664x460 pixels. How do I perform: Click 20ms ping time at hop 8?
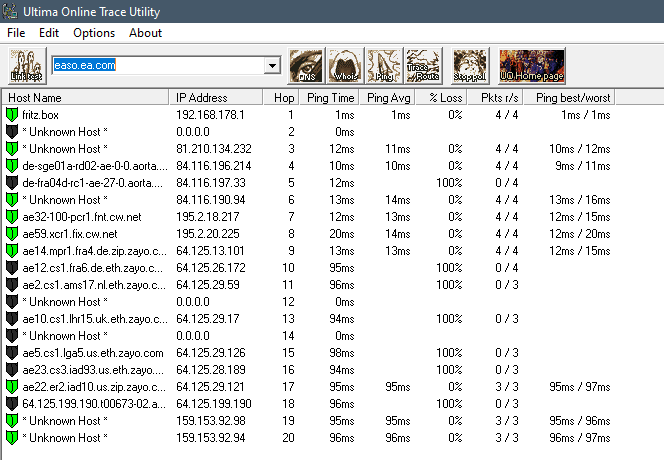(342, 234)
